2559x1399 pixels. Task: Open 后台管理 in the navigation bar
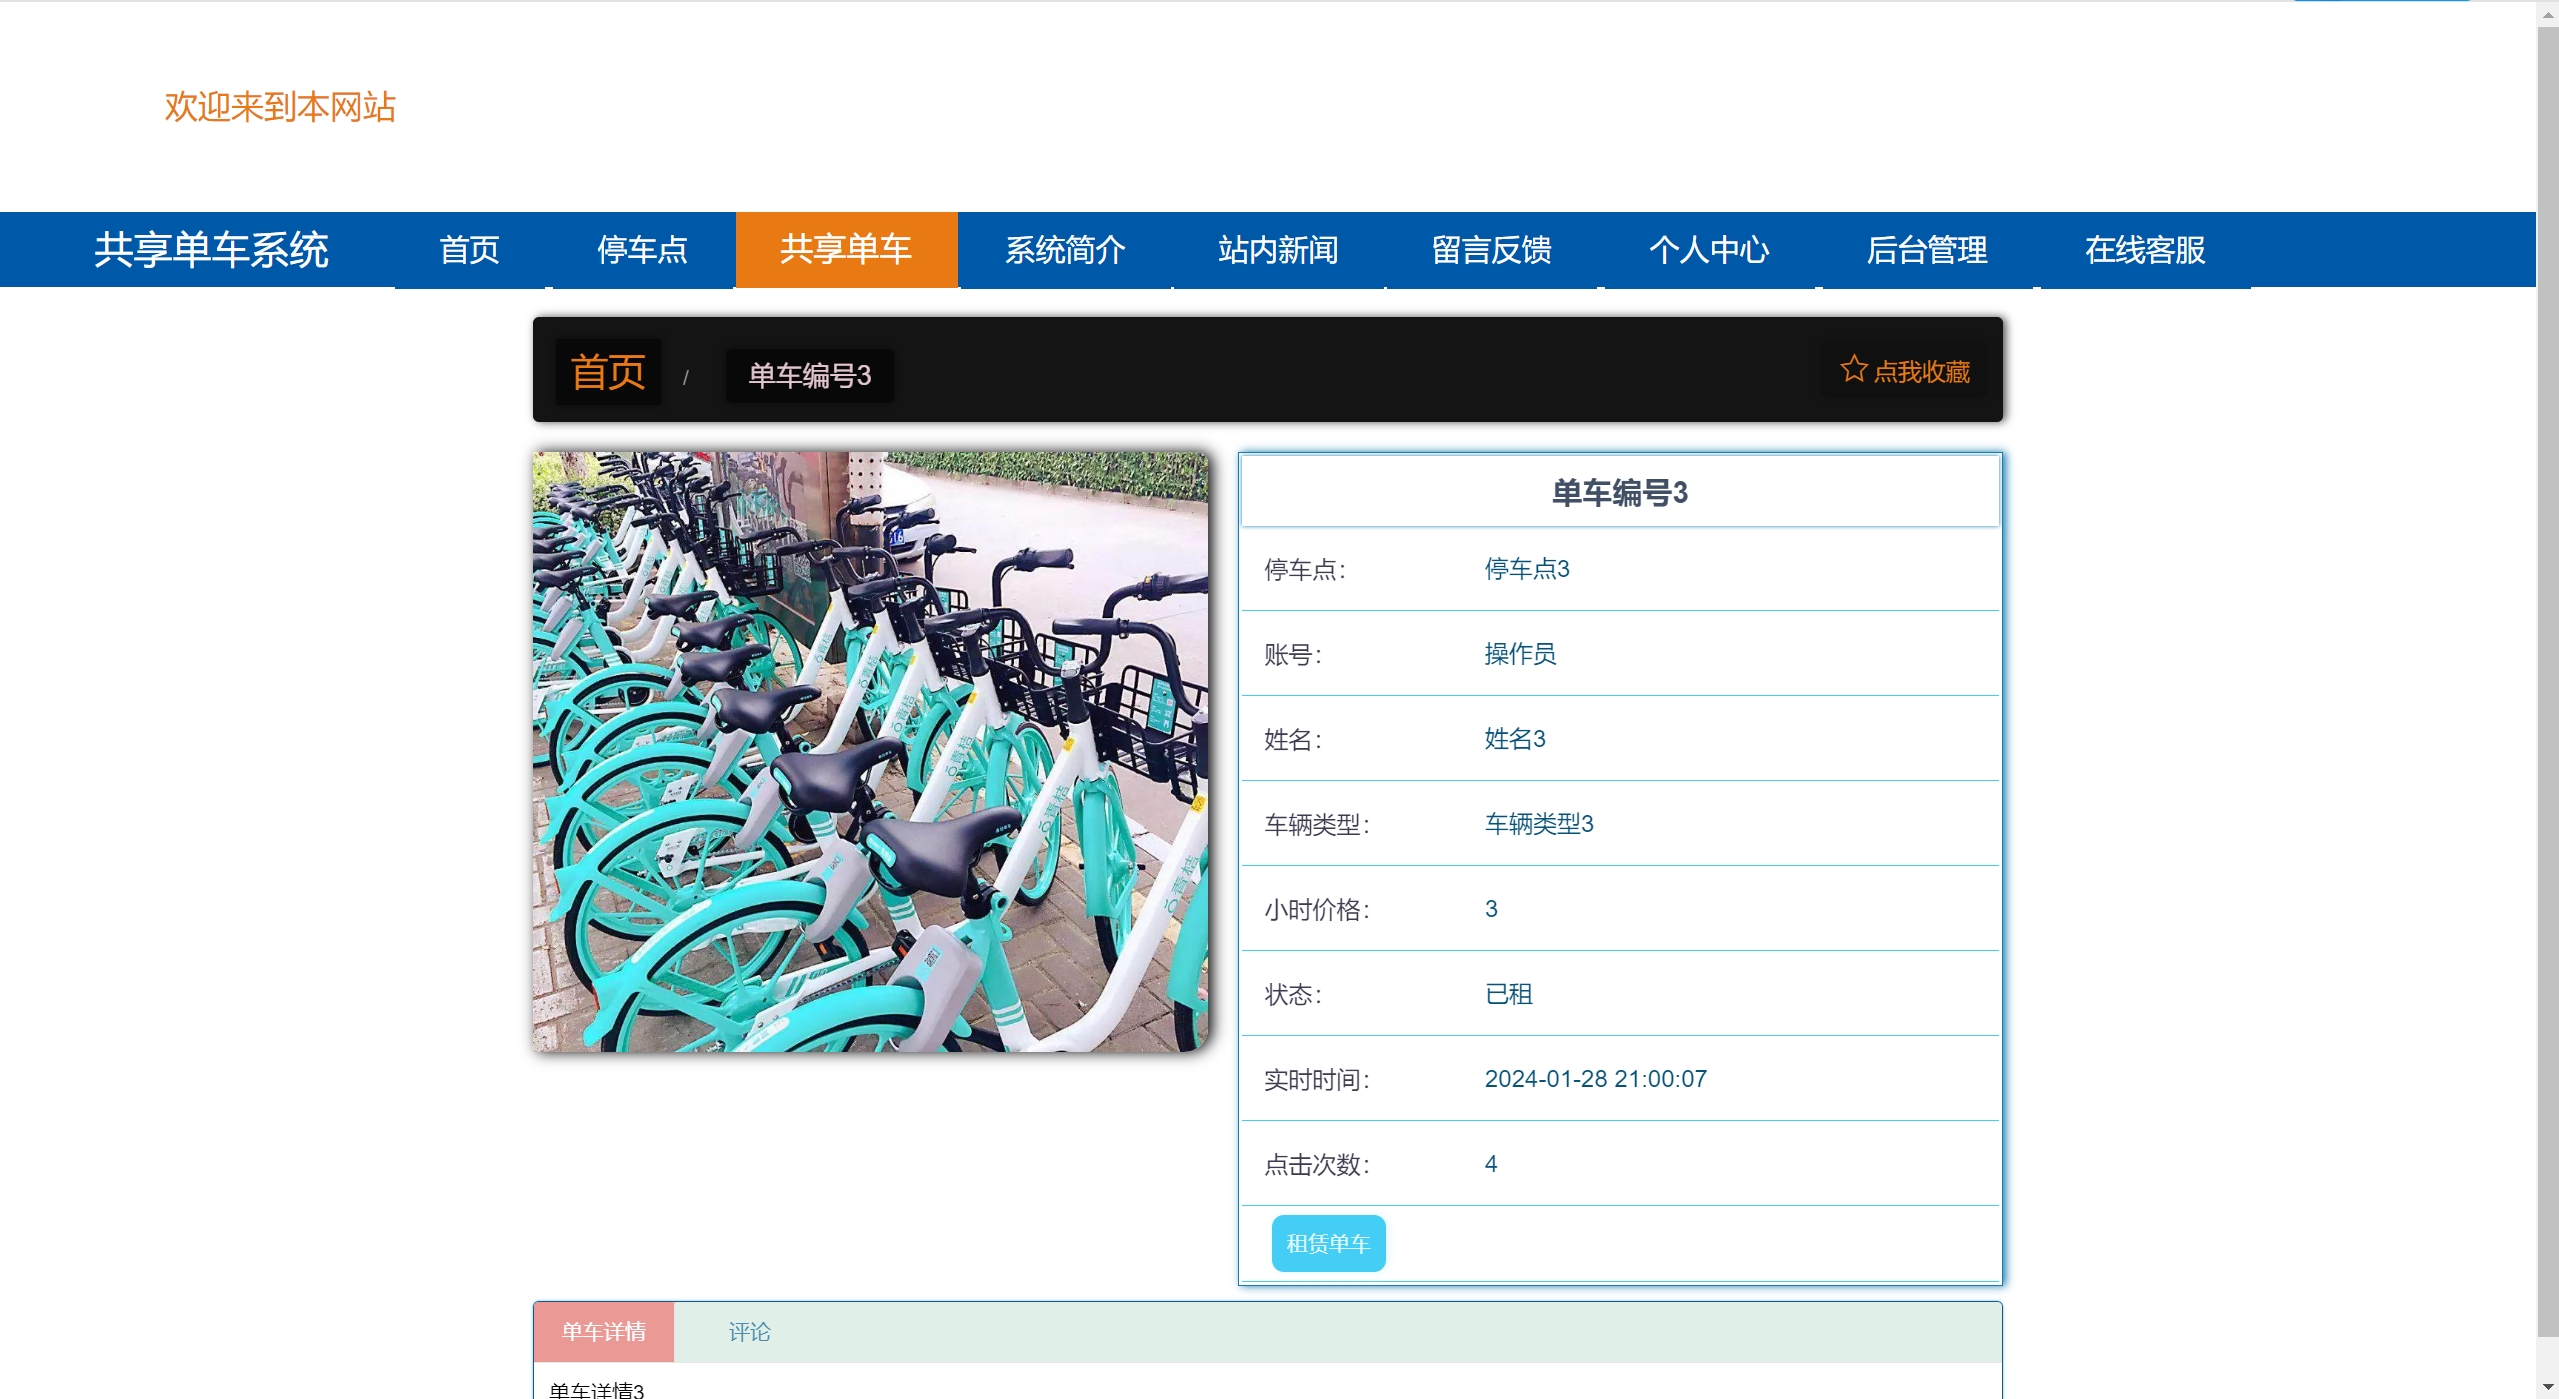tap(1927, 250)
